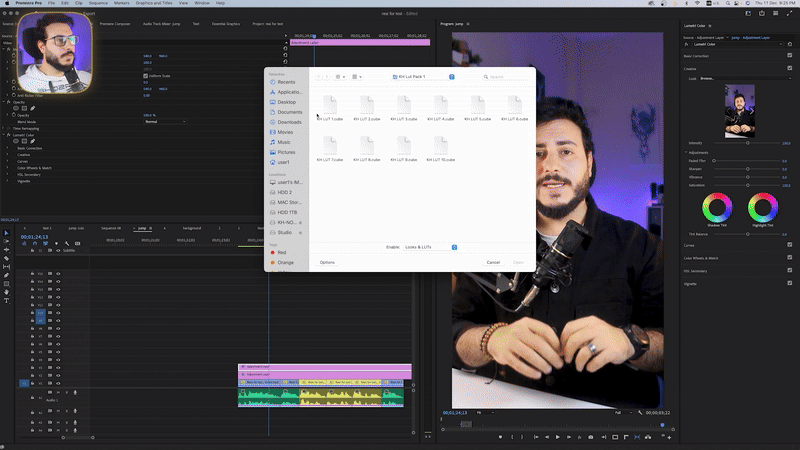Open the Downloads folder in the sidebar
The image size is (800, 450).
pos(289,122)
